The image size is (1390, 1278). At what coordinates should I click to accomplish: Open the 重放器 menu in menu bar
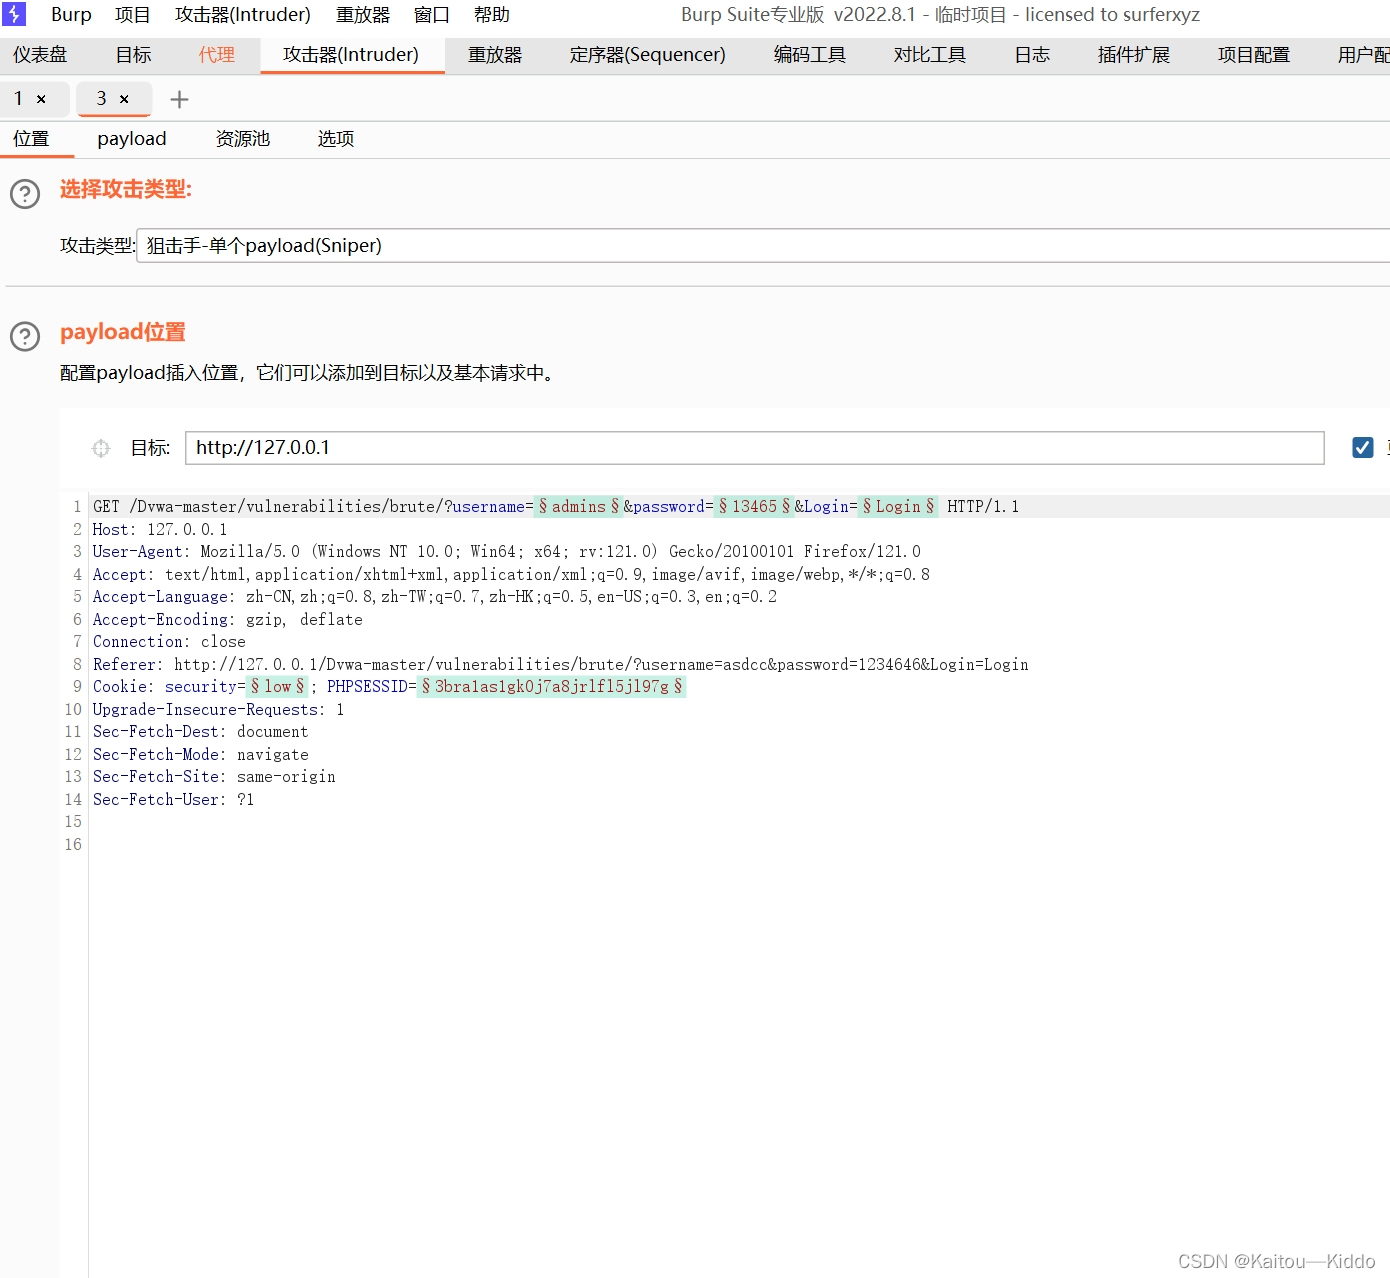(x=363, y=15)
